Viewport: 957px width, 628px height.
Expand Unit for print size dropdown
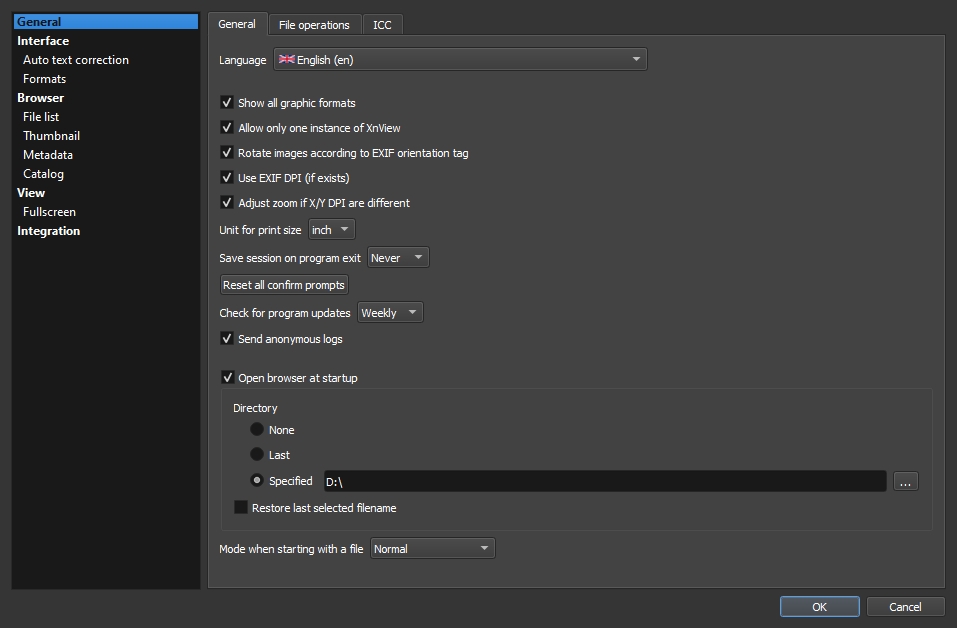332,230
